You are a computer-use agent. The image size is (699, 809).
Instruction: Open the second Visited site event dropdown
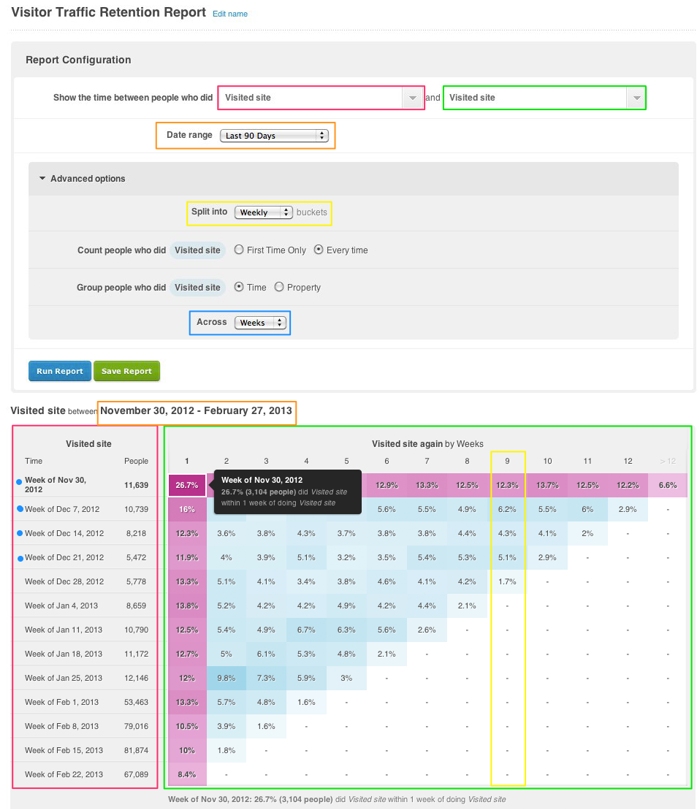pyautogui.click(x=544, y=98)
